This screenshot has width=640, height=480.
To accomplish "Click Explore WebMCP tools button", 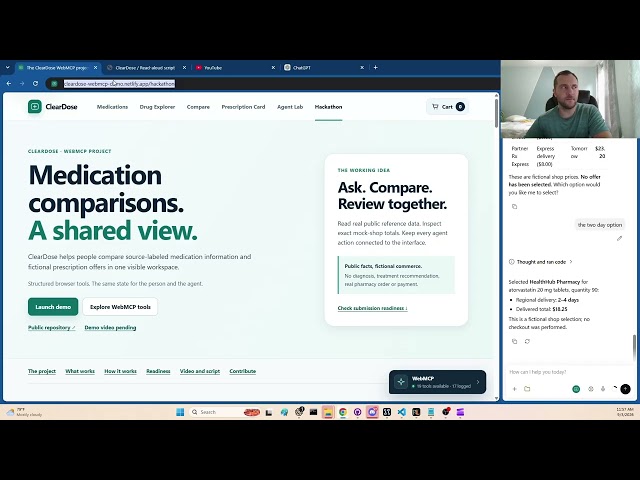I will [x=120, y=307].
